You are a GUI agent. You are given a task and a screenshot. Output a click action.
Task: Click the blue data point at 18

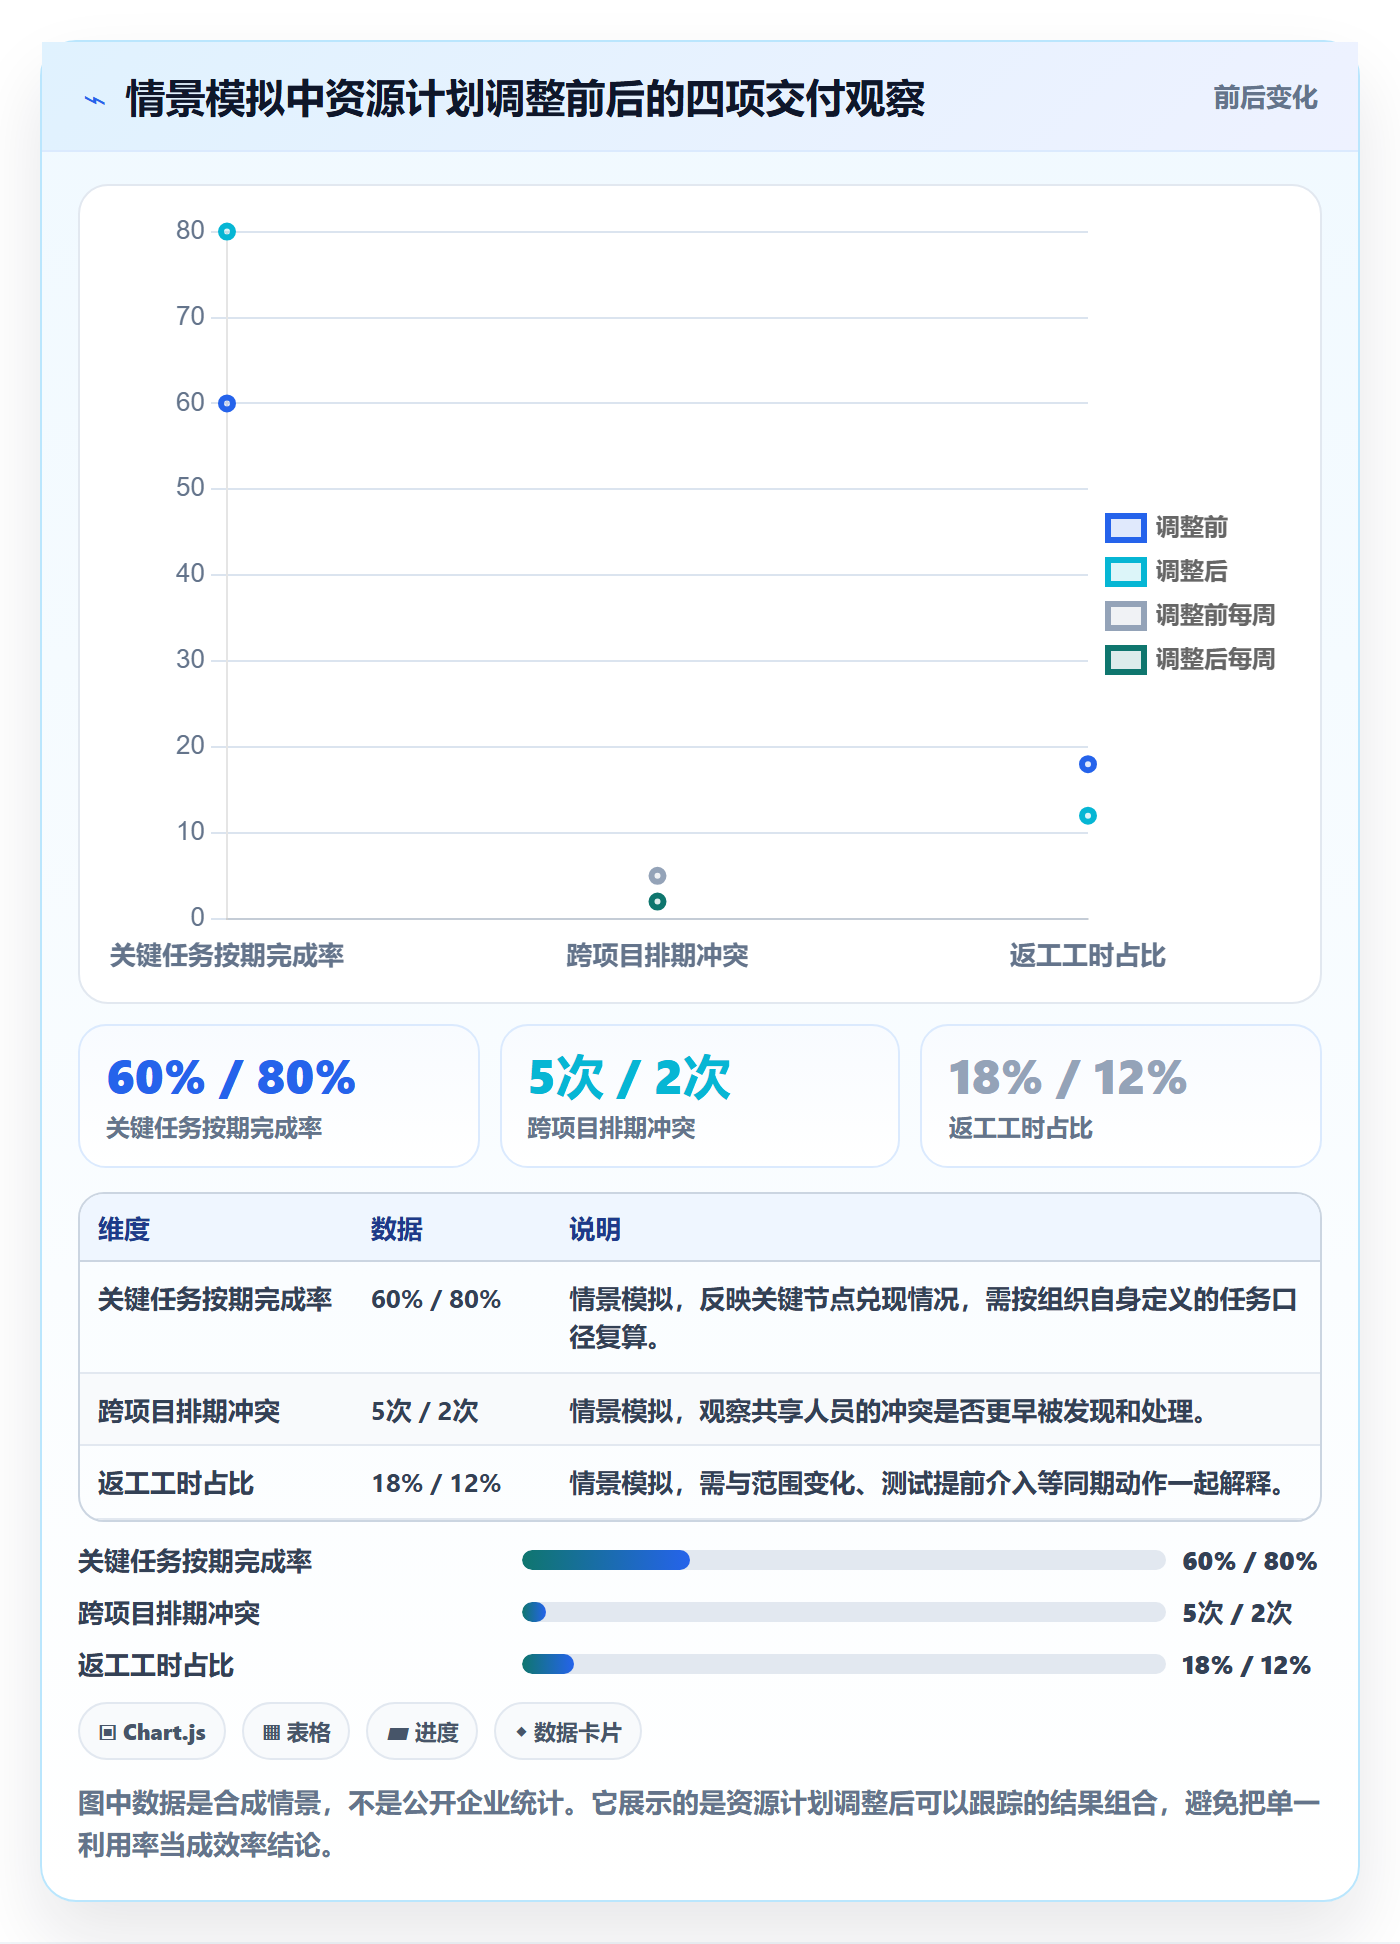(x=1088, y=764)
